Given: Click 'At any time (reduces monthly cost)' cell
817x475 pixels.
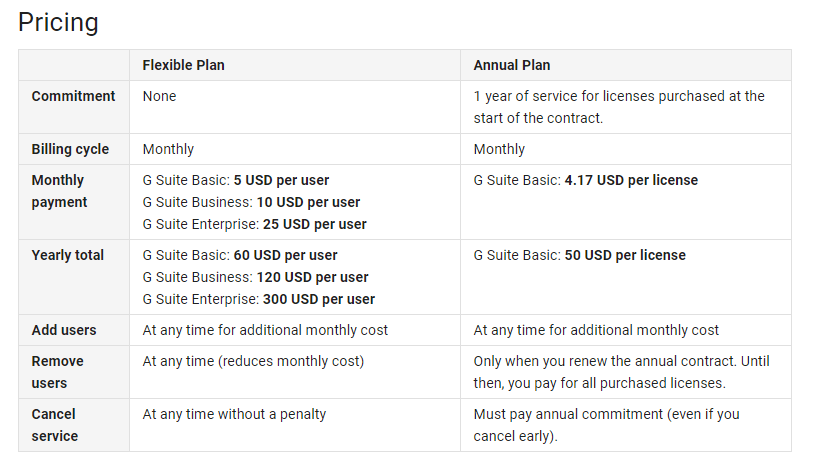Looking at the screenshot, I should (x=253, y=361).
